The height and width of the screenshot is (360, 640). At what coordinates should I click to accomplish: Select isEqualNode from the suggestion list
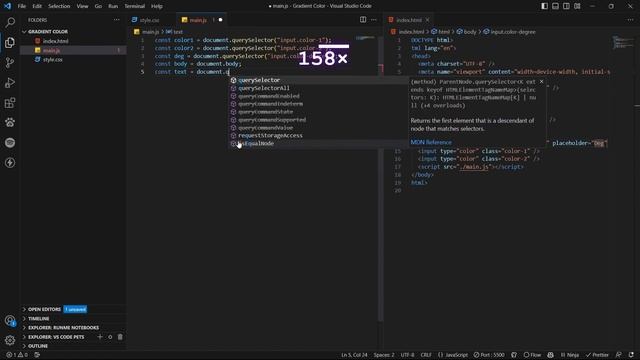[x=318, y=143]
